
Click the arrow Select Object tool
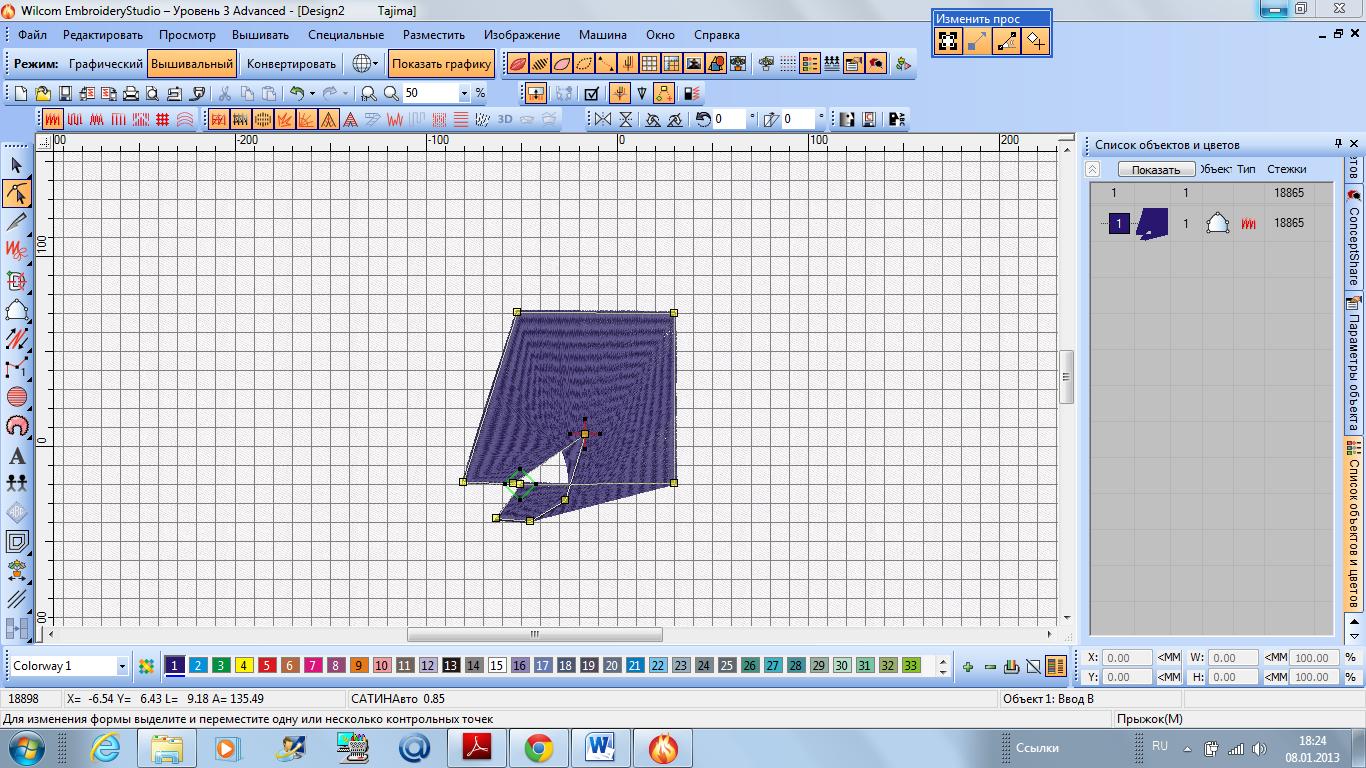17,165
